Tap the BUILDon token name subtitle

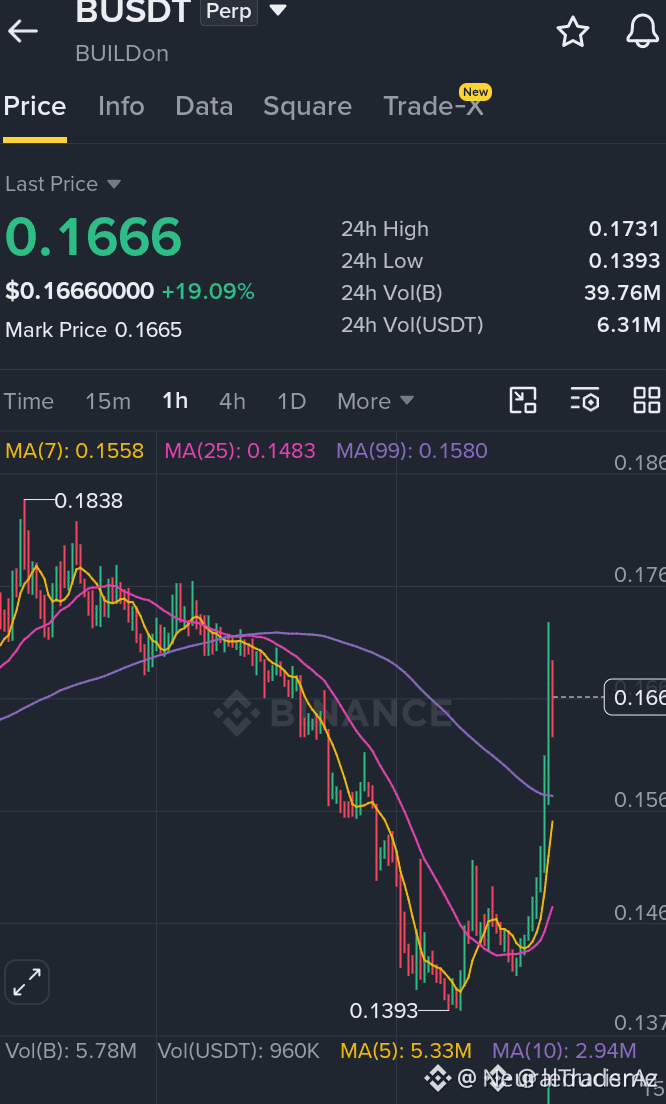click(x=122, y=54)
